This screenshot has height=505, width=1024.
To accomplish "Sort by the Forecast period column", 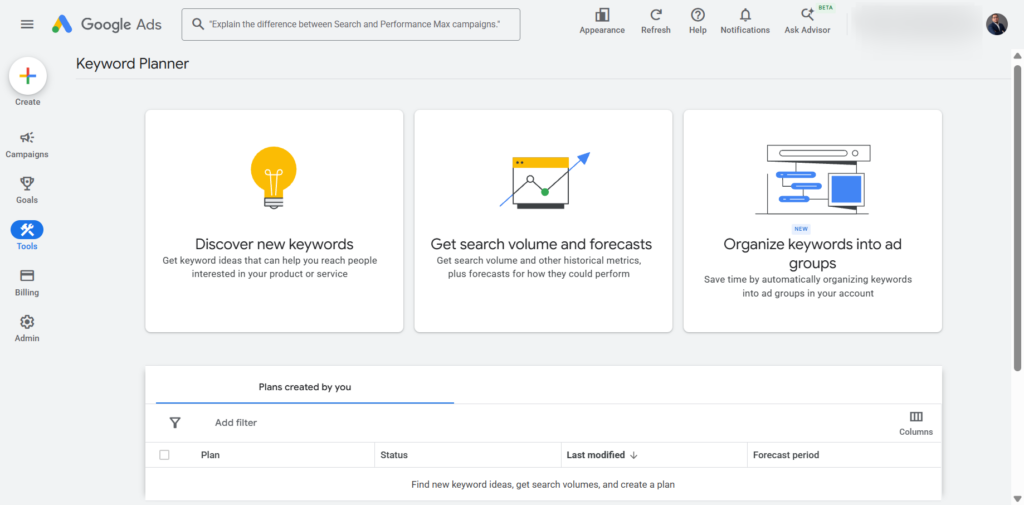I will [x=786, y=455].
